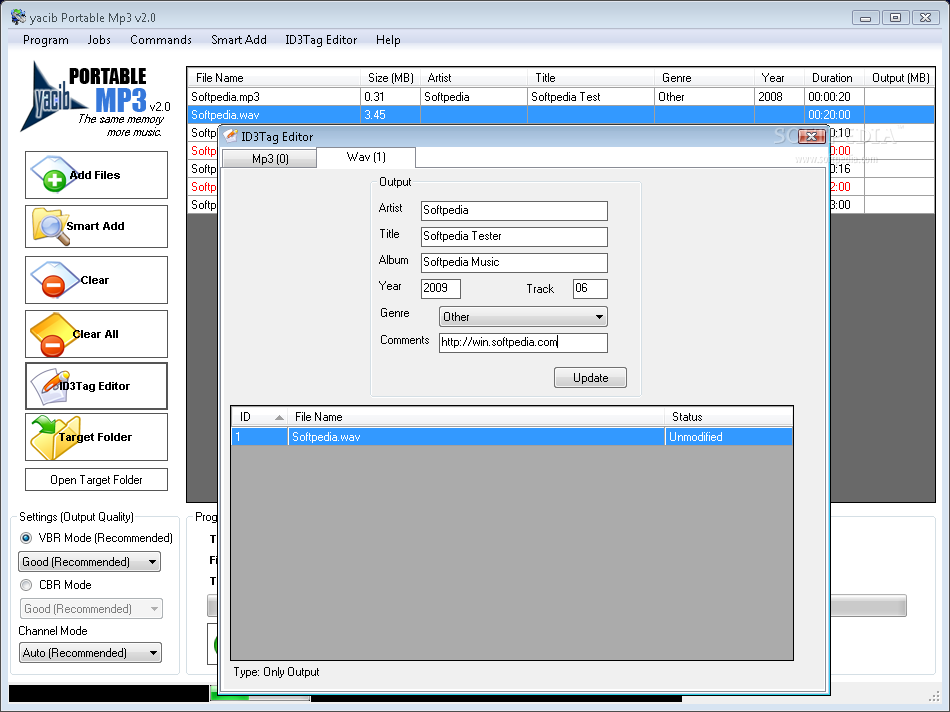Click the yacib title bar app icon

pos(18,17)
